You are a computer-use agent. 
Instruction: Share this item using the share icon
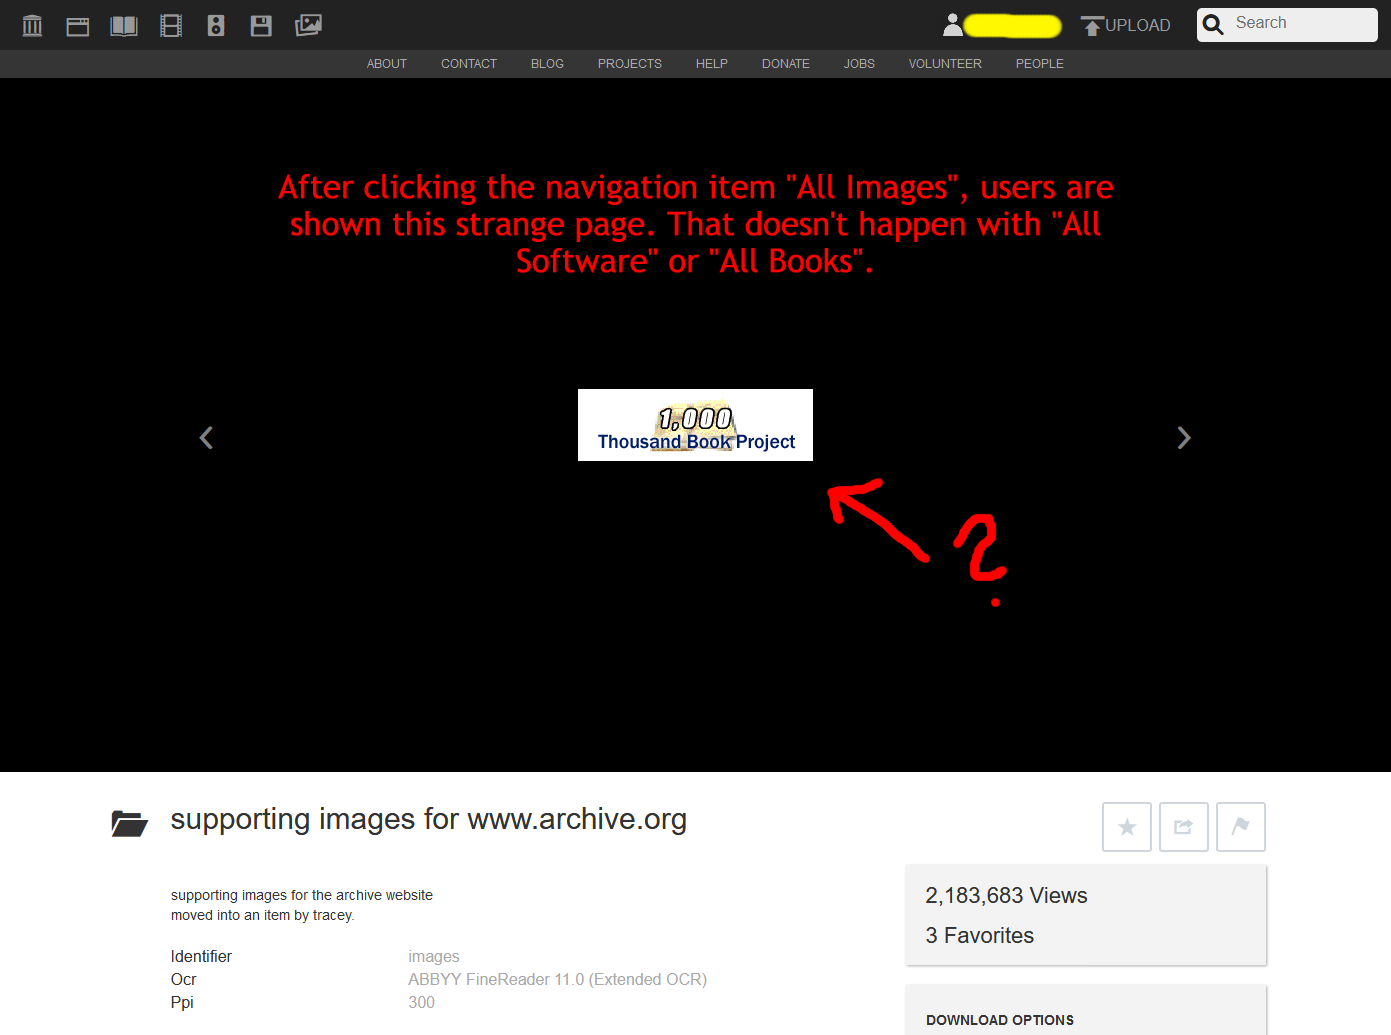1184,827
